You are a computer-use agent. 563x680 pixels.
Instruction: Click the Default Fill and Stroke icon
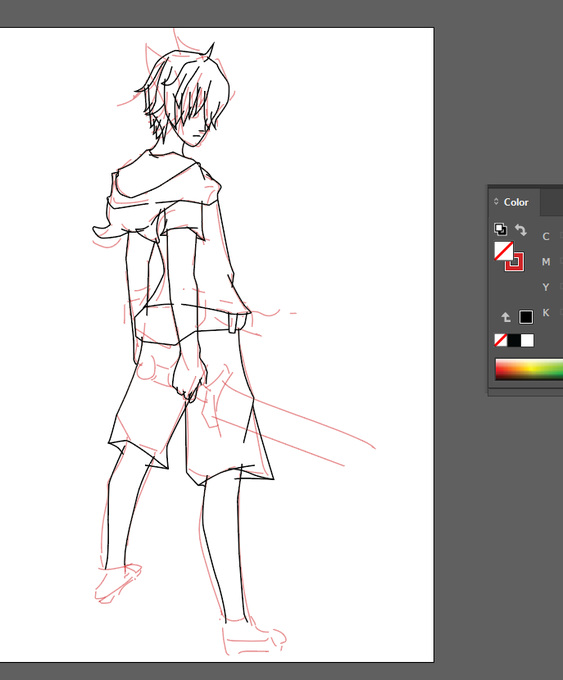click(500, 229)
